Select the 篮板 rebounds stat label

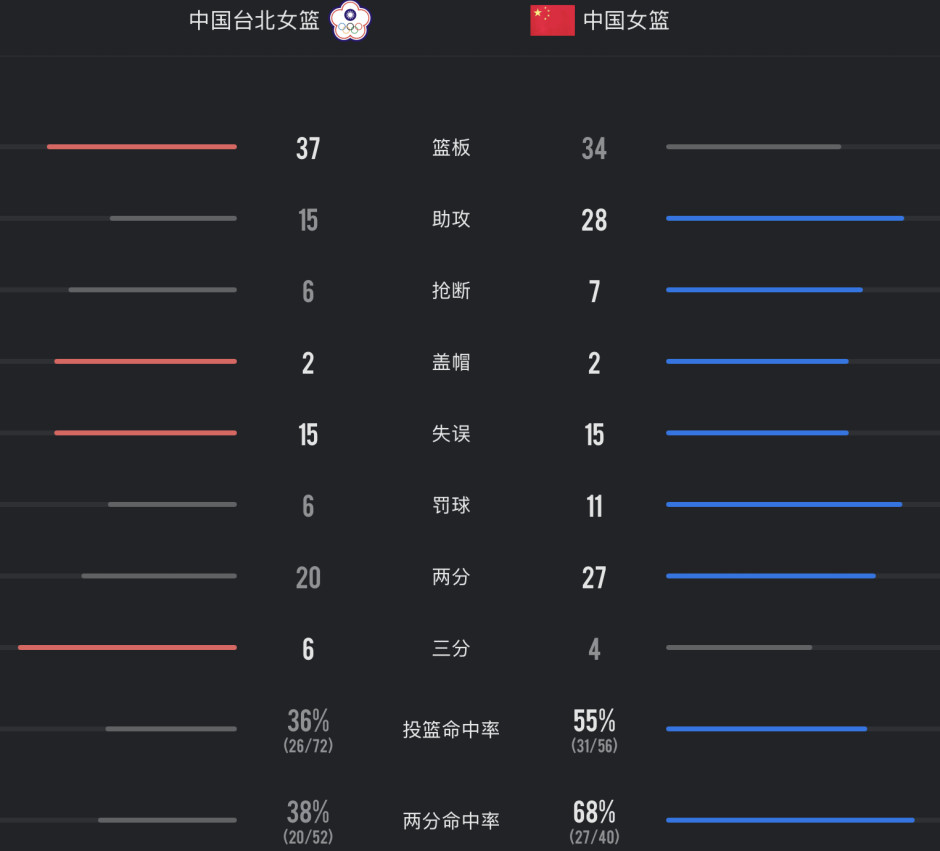[451, 147]
